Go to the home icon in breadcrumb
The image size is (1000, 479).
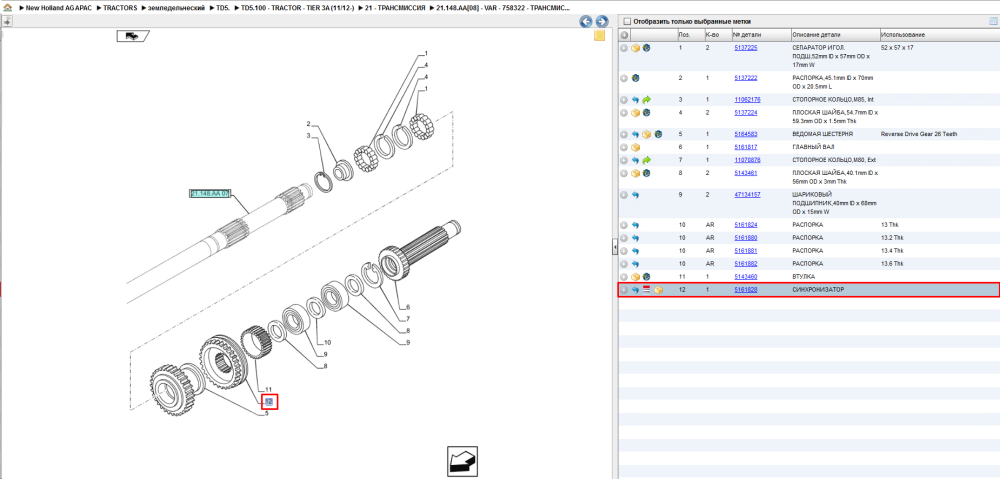8,8
